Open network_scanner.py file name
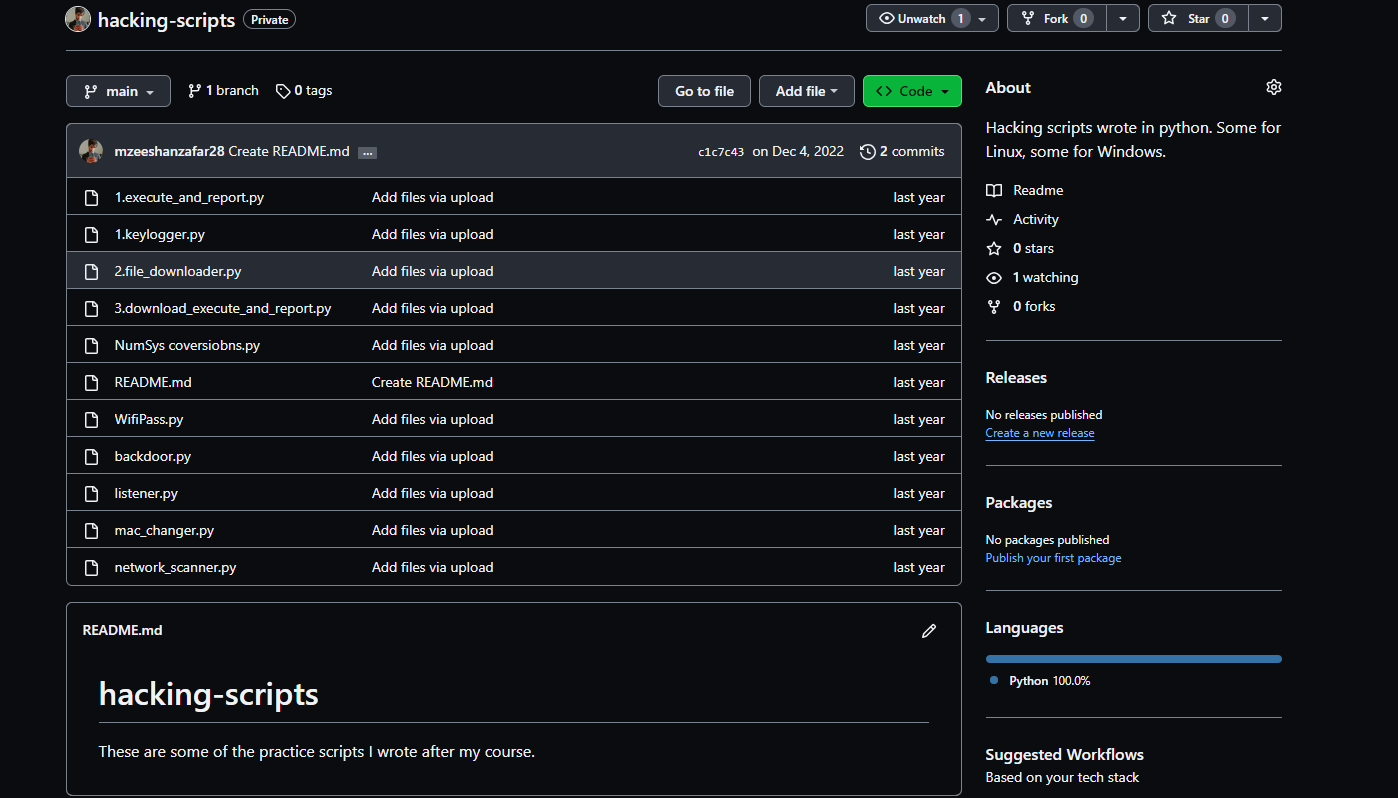The image size is (1398, 798). coord(175,567)
